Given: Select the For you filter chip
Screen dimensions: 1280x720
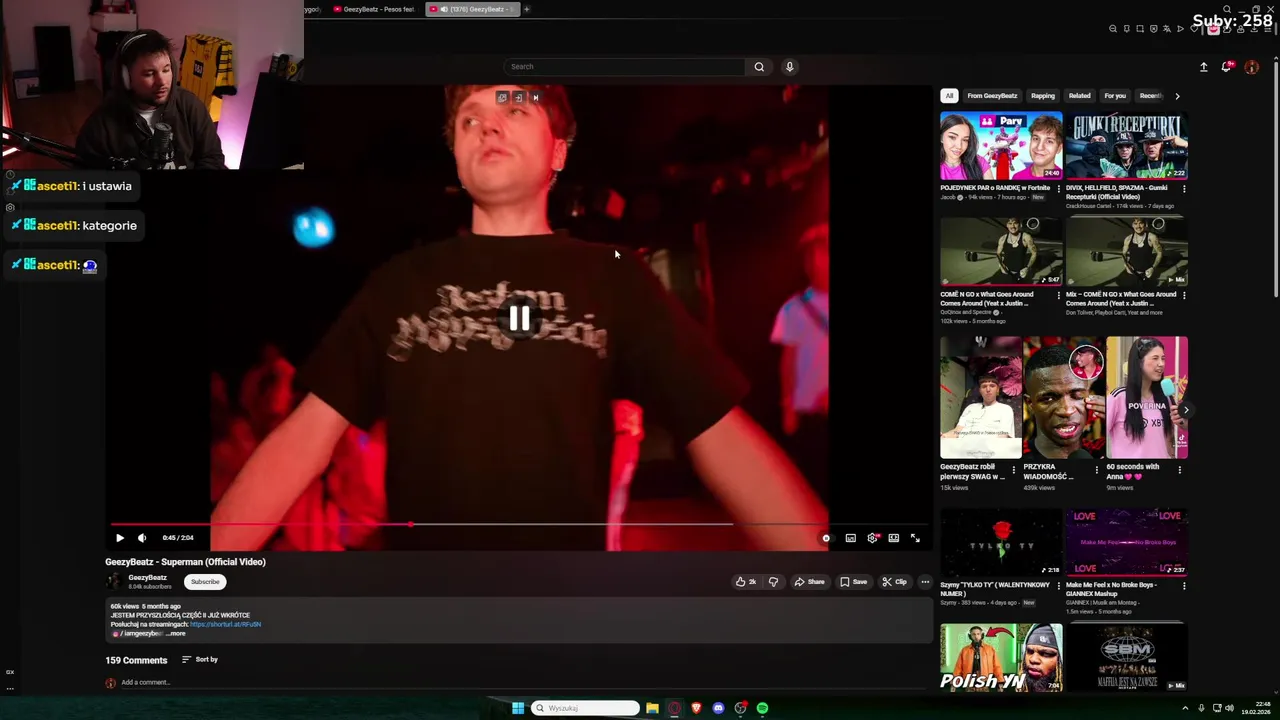Looking at the screenshot, I should (1115, 96).
